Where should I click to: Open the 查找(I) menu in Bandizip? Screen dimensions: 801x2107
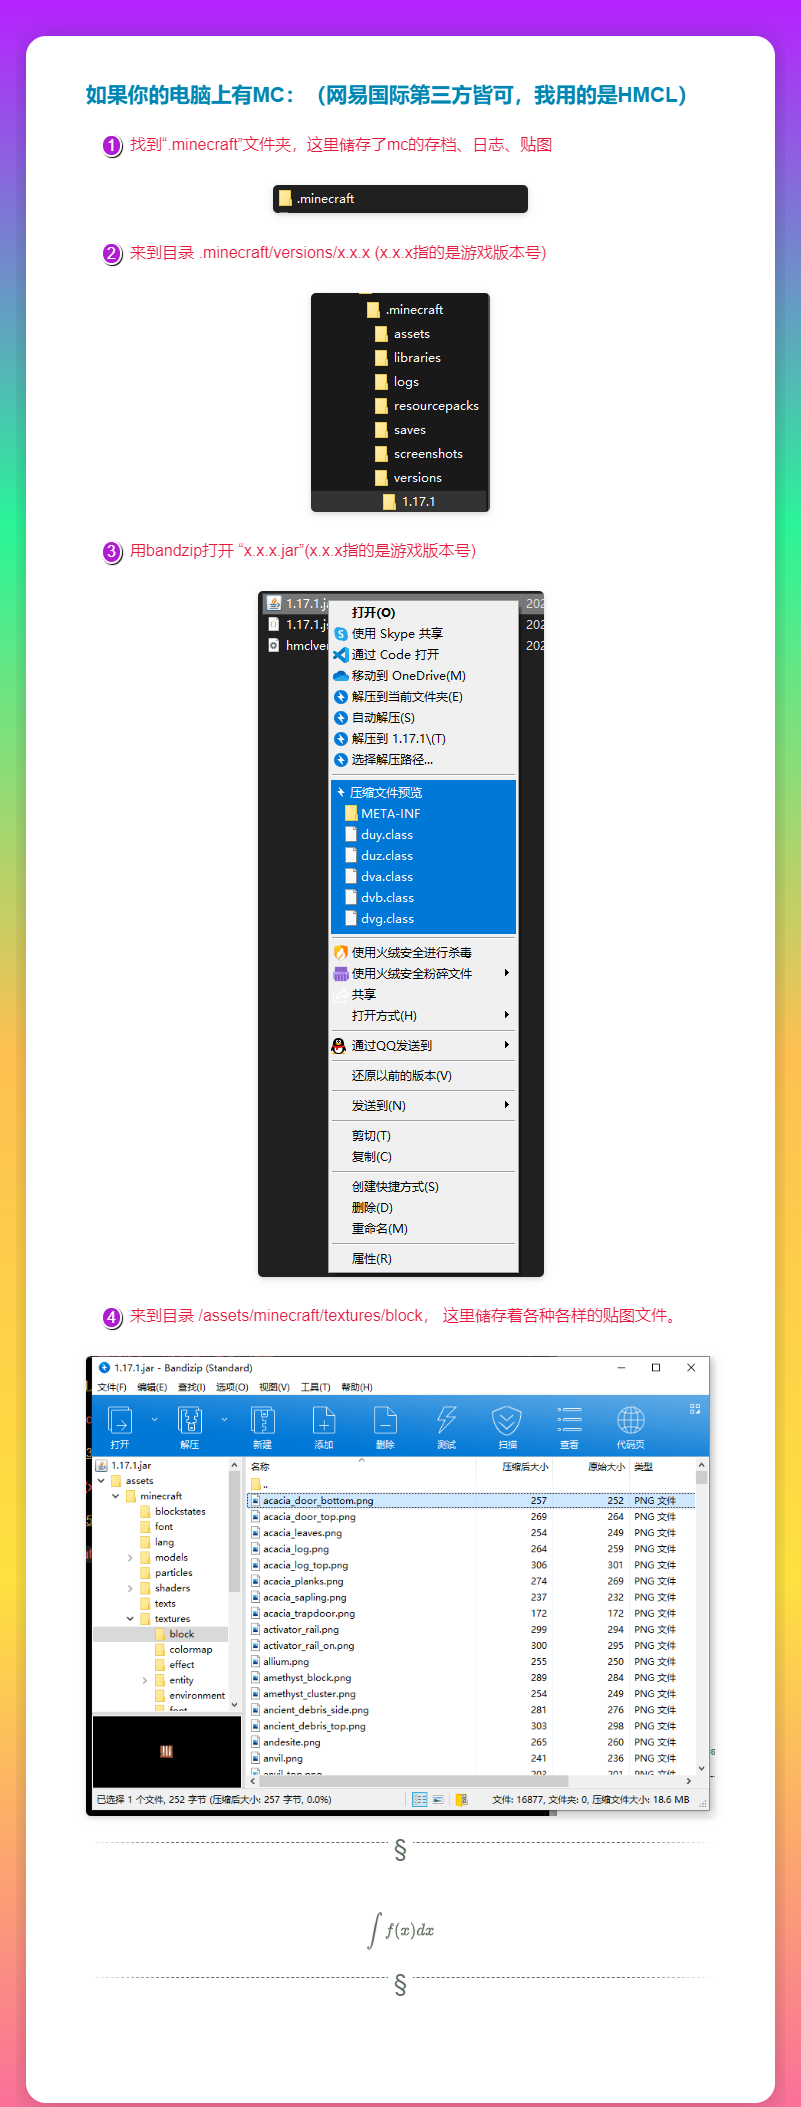click(192, 1387)
